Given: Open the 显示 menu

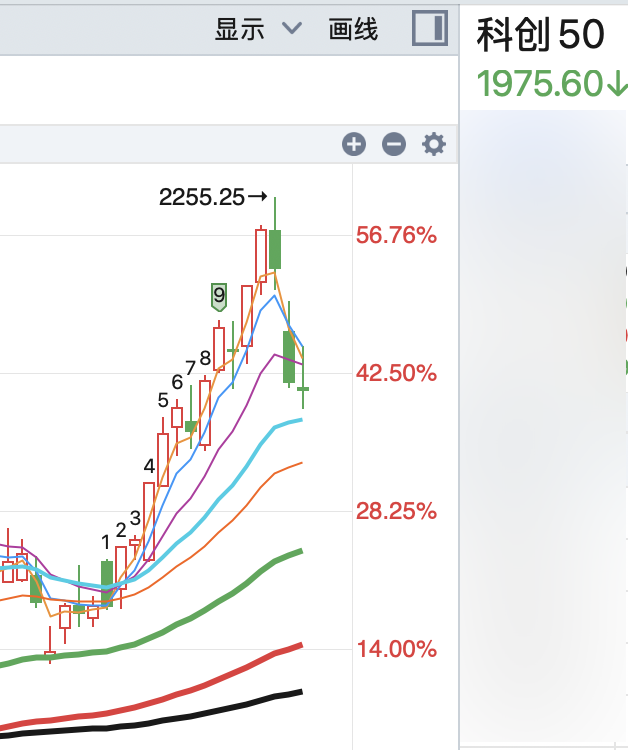Looking at the screenshot, I should pyautogui.click(x=240, y=29).
